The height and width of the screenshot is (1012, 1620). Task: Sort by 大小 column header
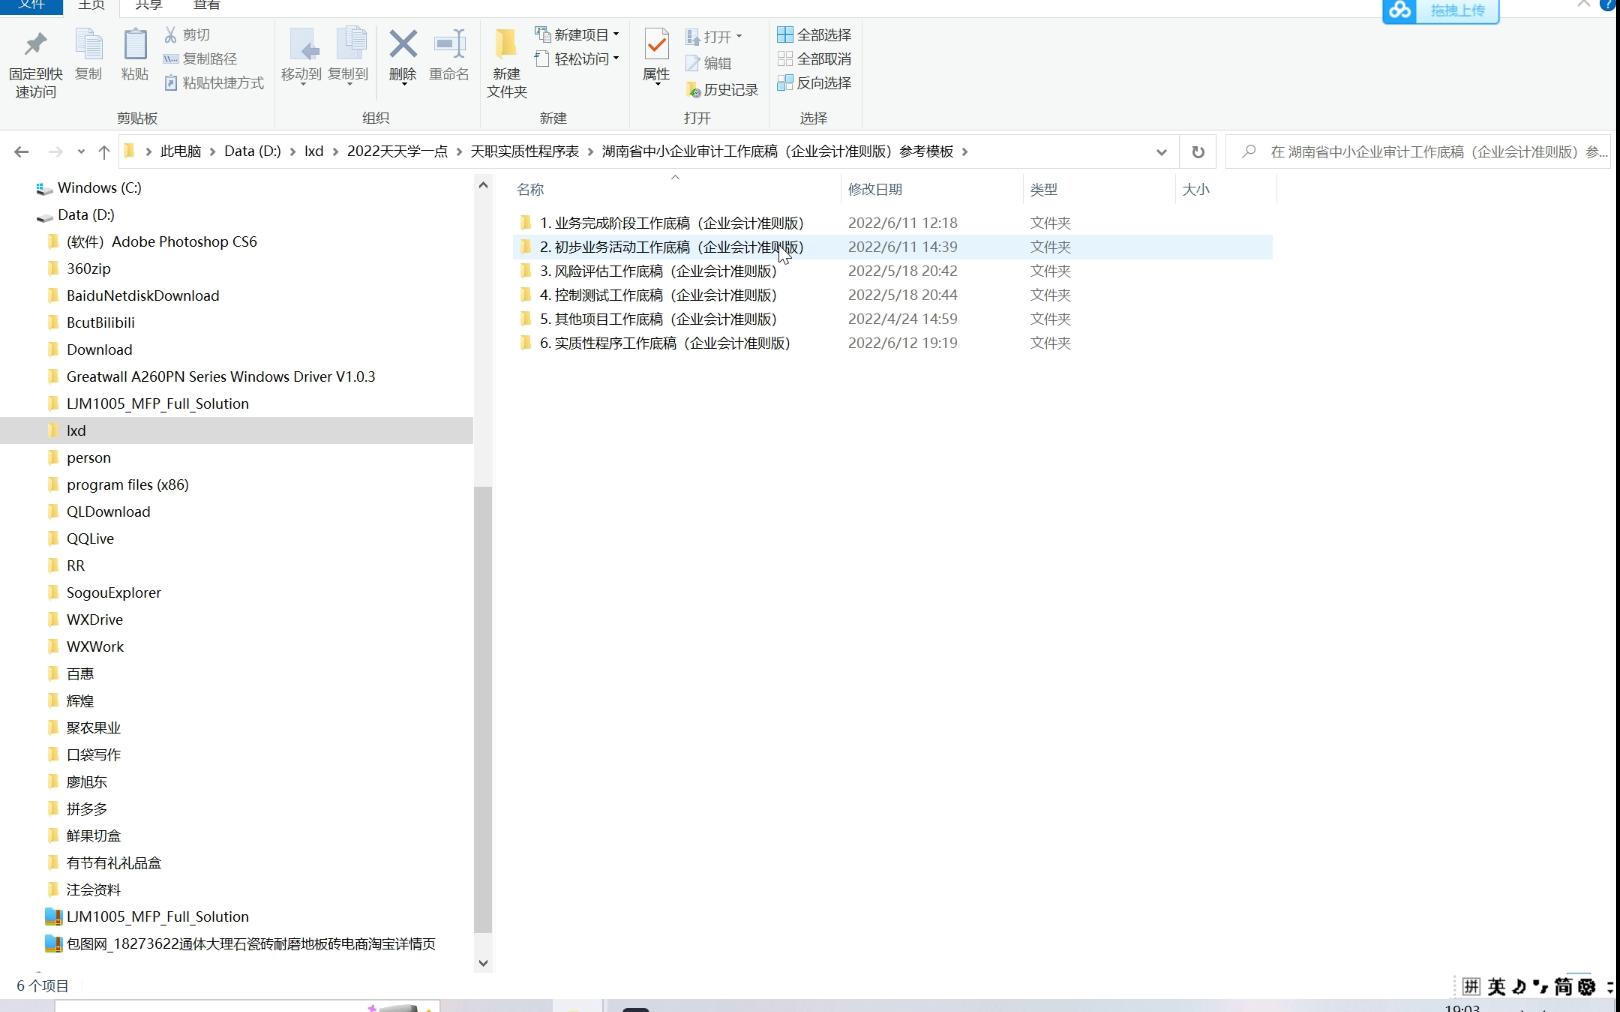tap(1196, 189)
